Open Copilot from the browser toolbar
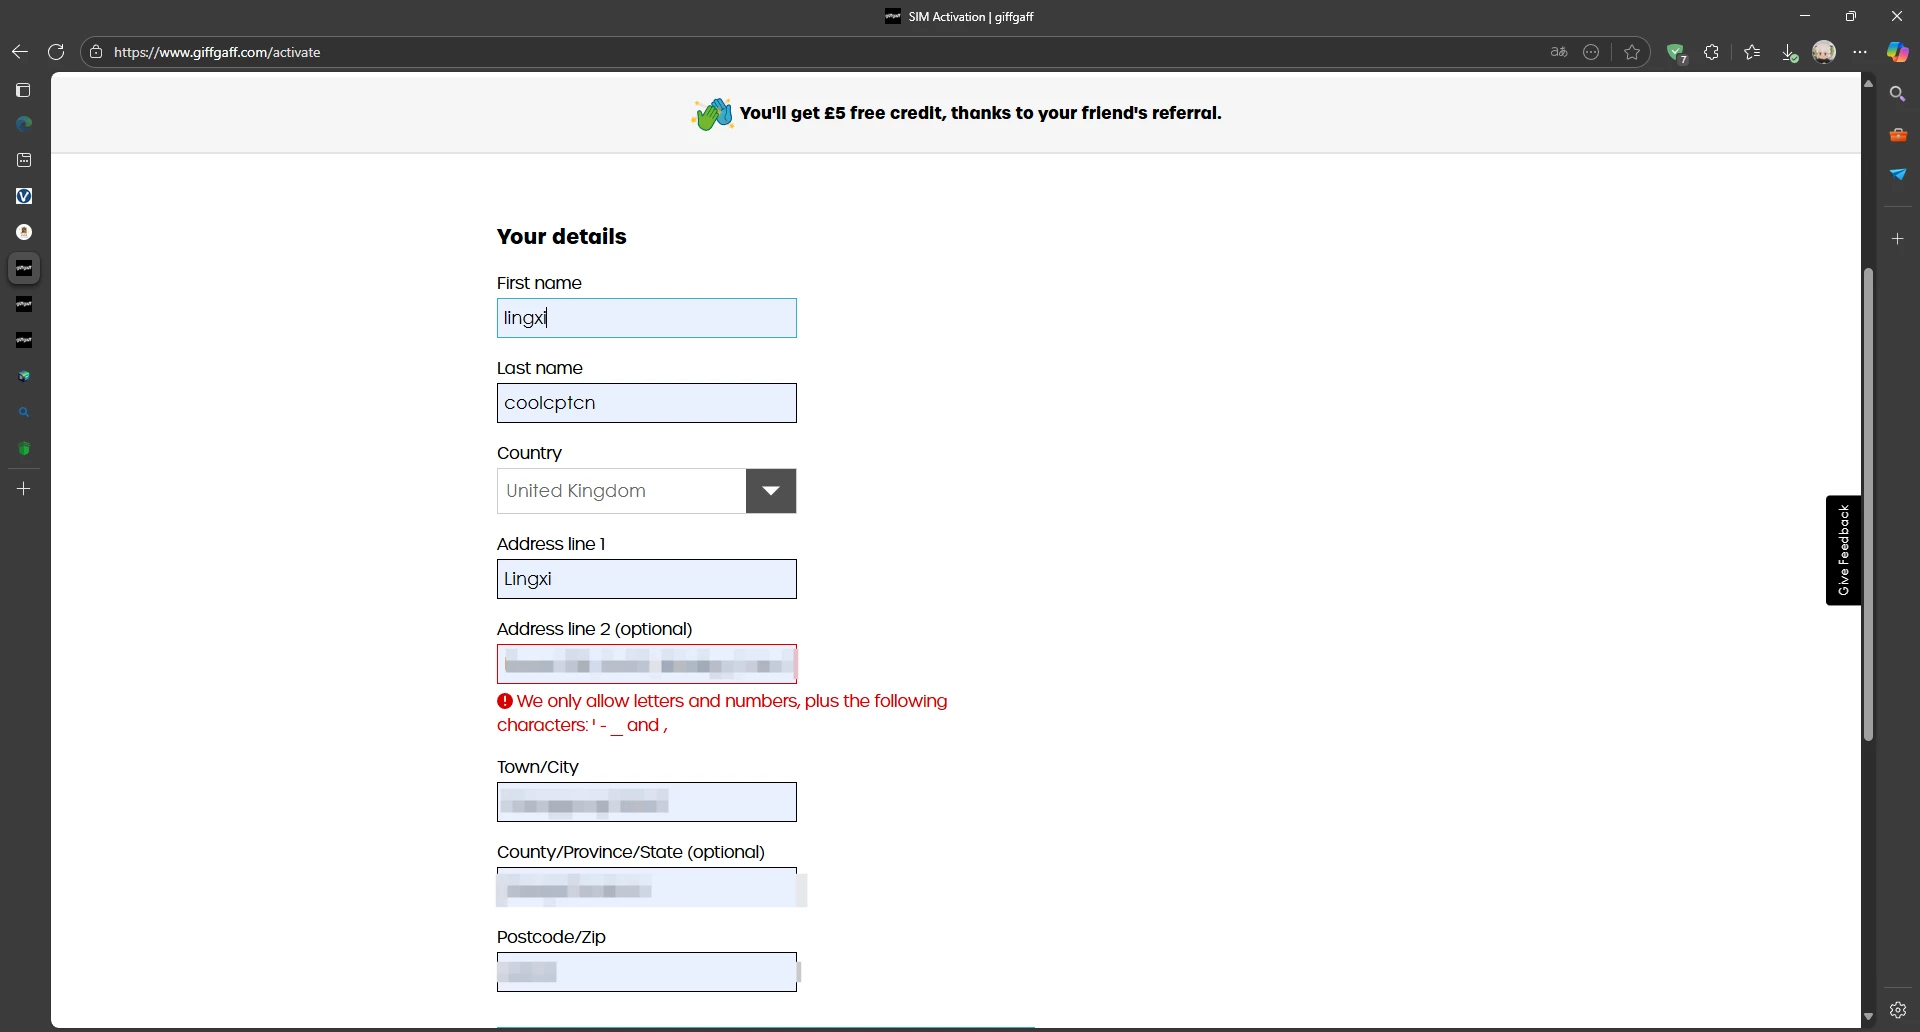The width and height of the screenshot is (1920, 1032). (1899, 52)
